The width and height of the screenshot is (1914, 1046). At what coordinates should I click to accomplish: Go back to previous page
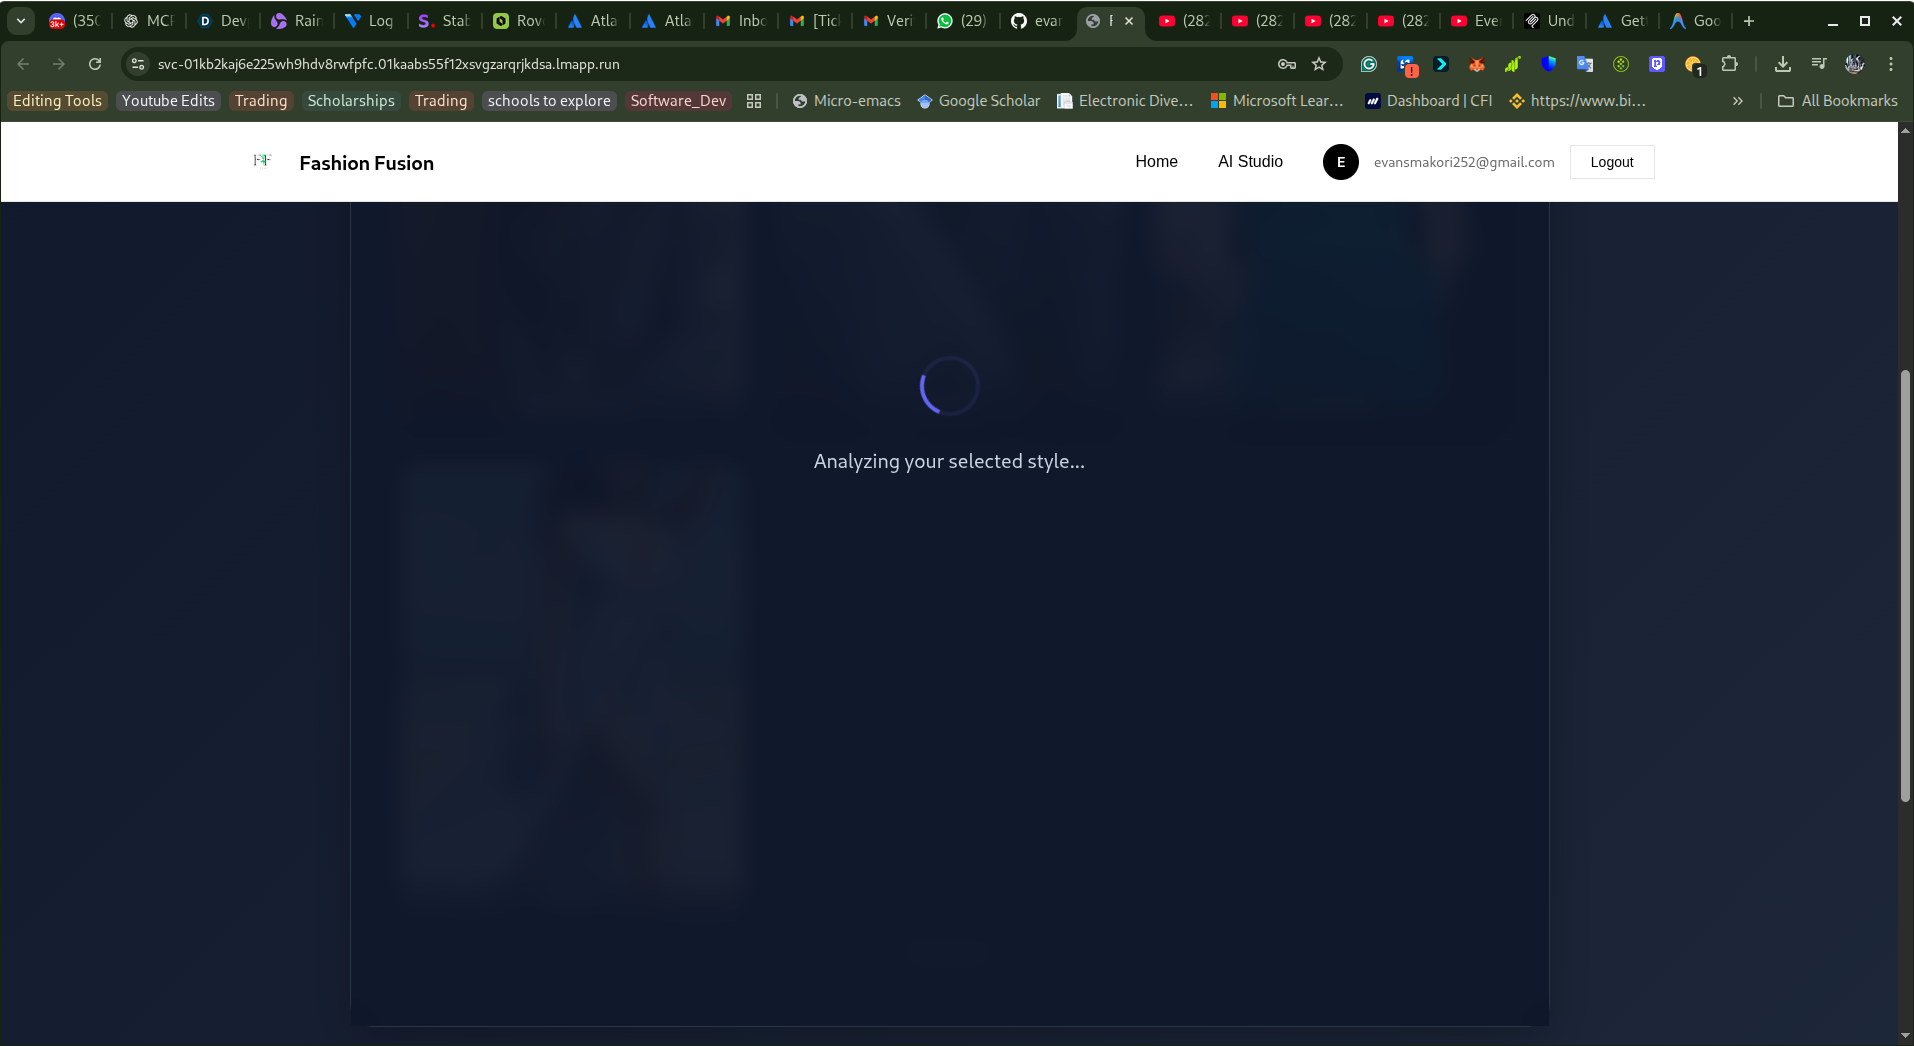coord(23,64)
